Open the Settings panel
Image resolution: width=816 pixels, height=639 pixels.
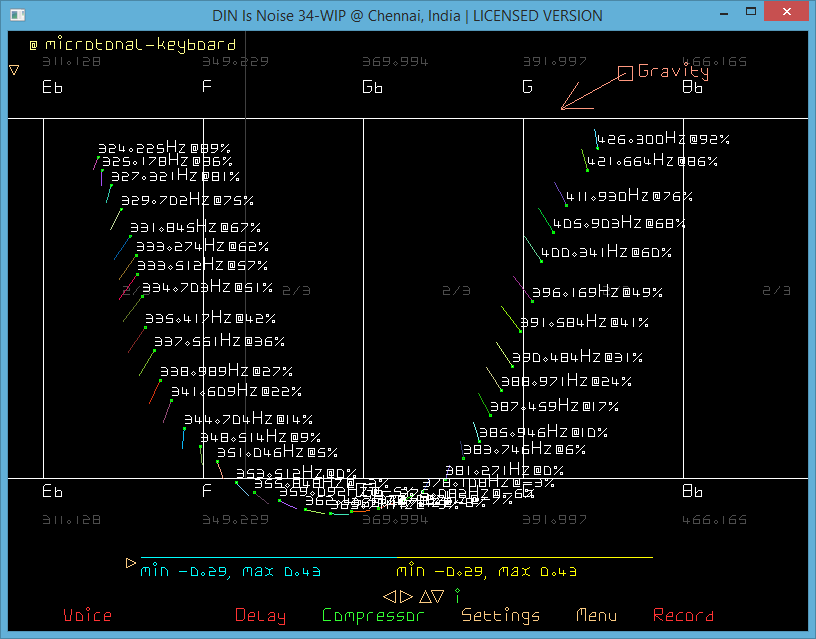point(500,616)
